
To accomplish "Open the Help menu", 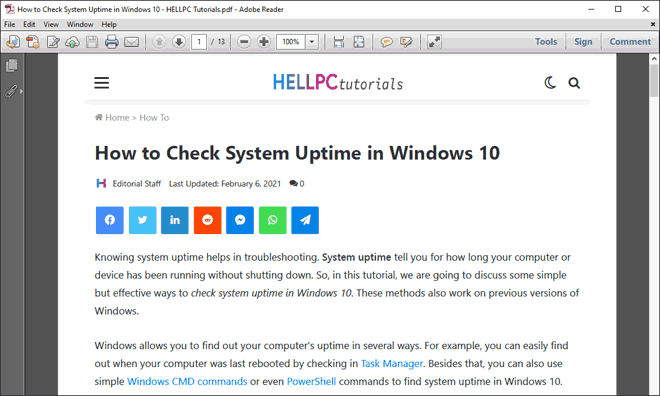I will pos(109,24).
